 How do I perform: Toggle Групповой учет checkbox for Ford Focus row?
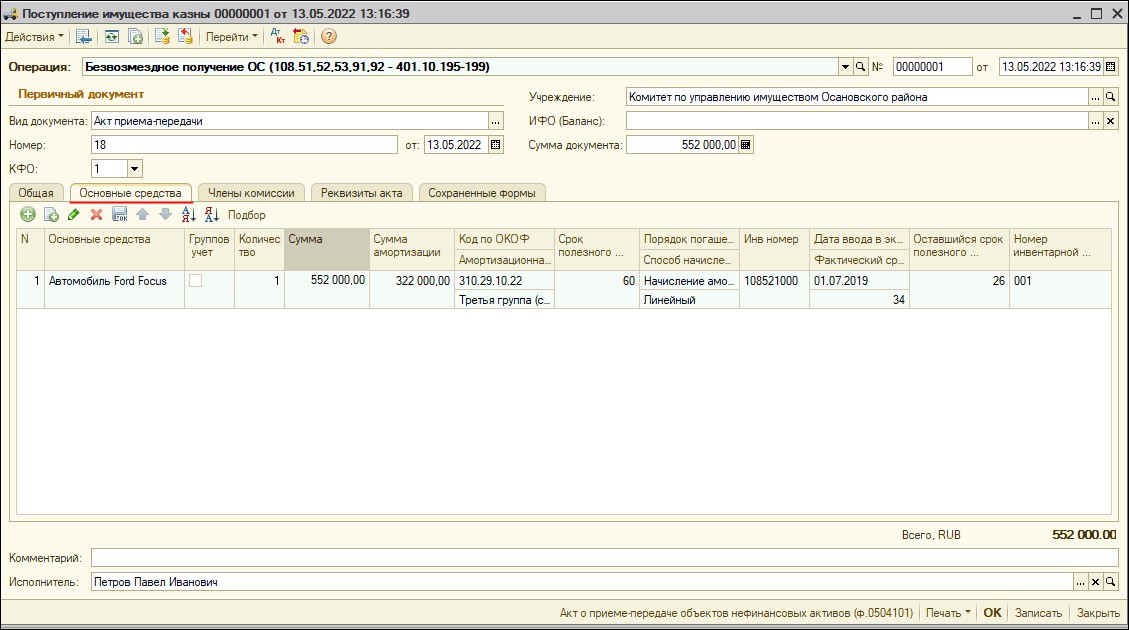[x=195, y=281]
